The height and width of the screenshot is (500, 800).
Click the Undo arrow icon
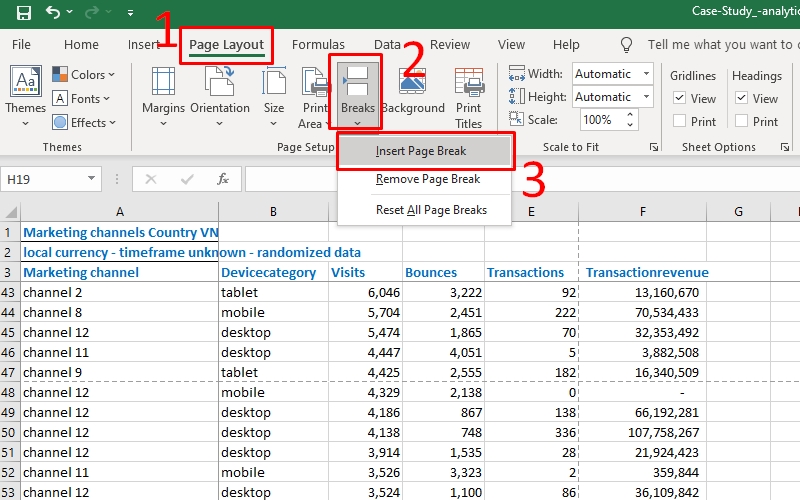[x=53, y=12]
